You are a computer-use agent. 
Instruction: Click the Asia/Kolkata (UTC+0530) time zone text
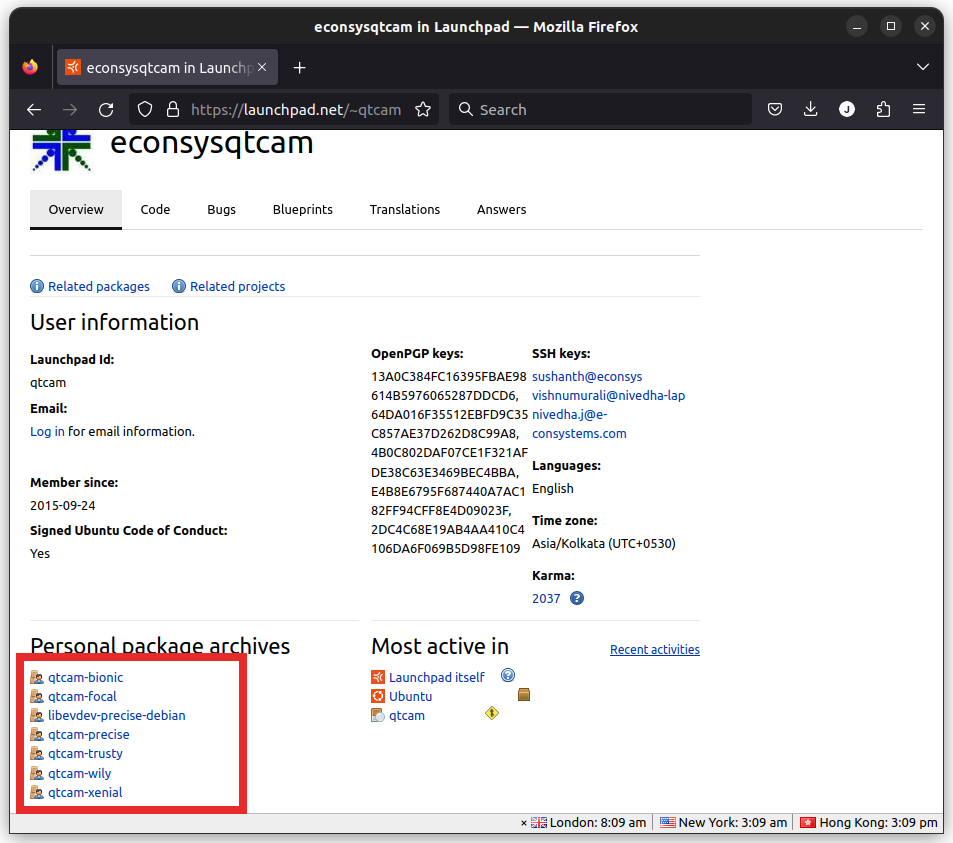604,544
